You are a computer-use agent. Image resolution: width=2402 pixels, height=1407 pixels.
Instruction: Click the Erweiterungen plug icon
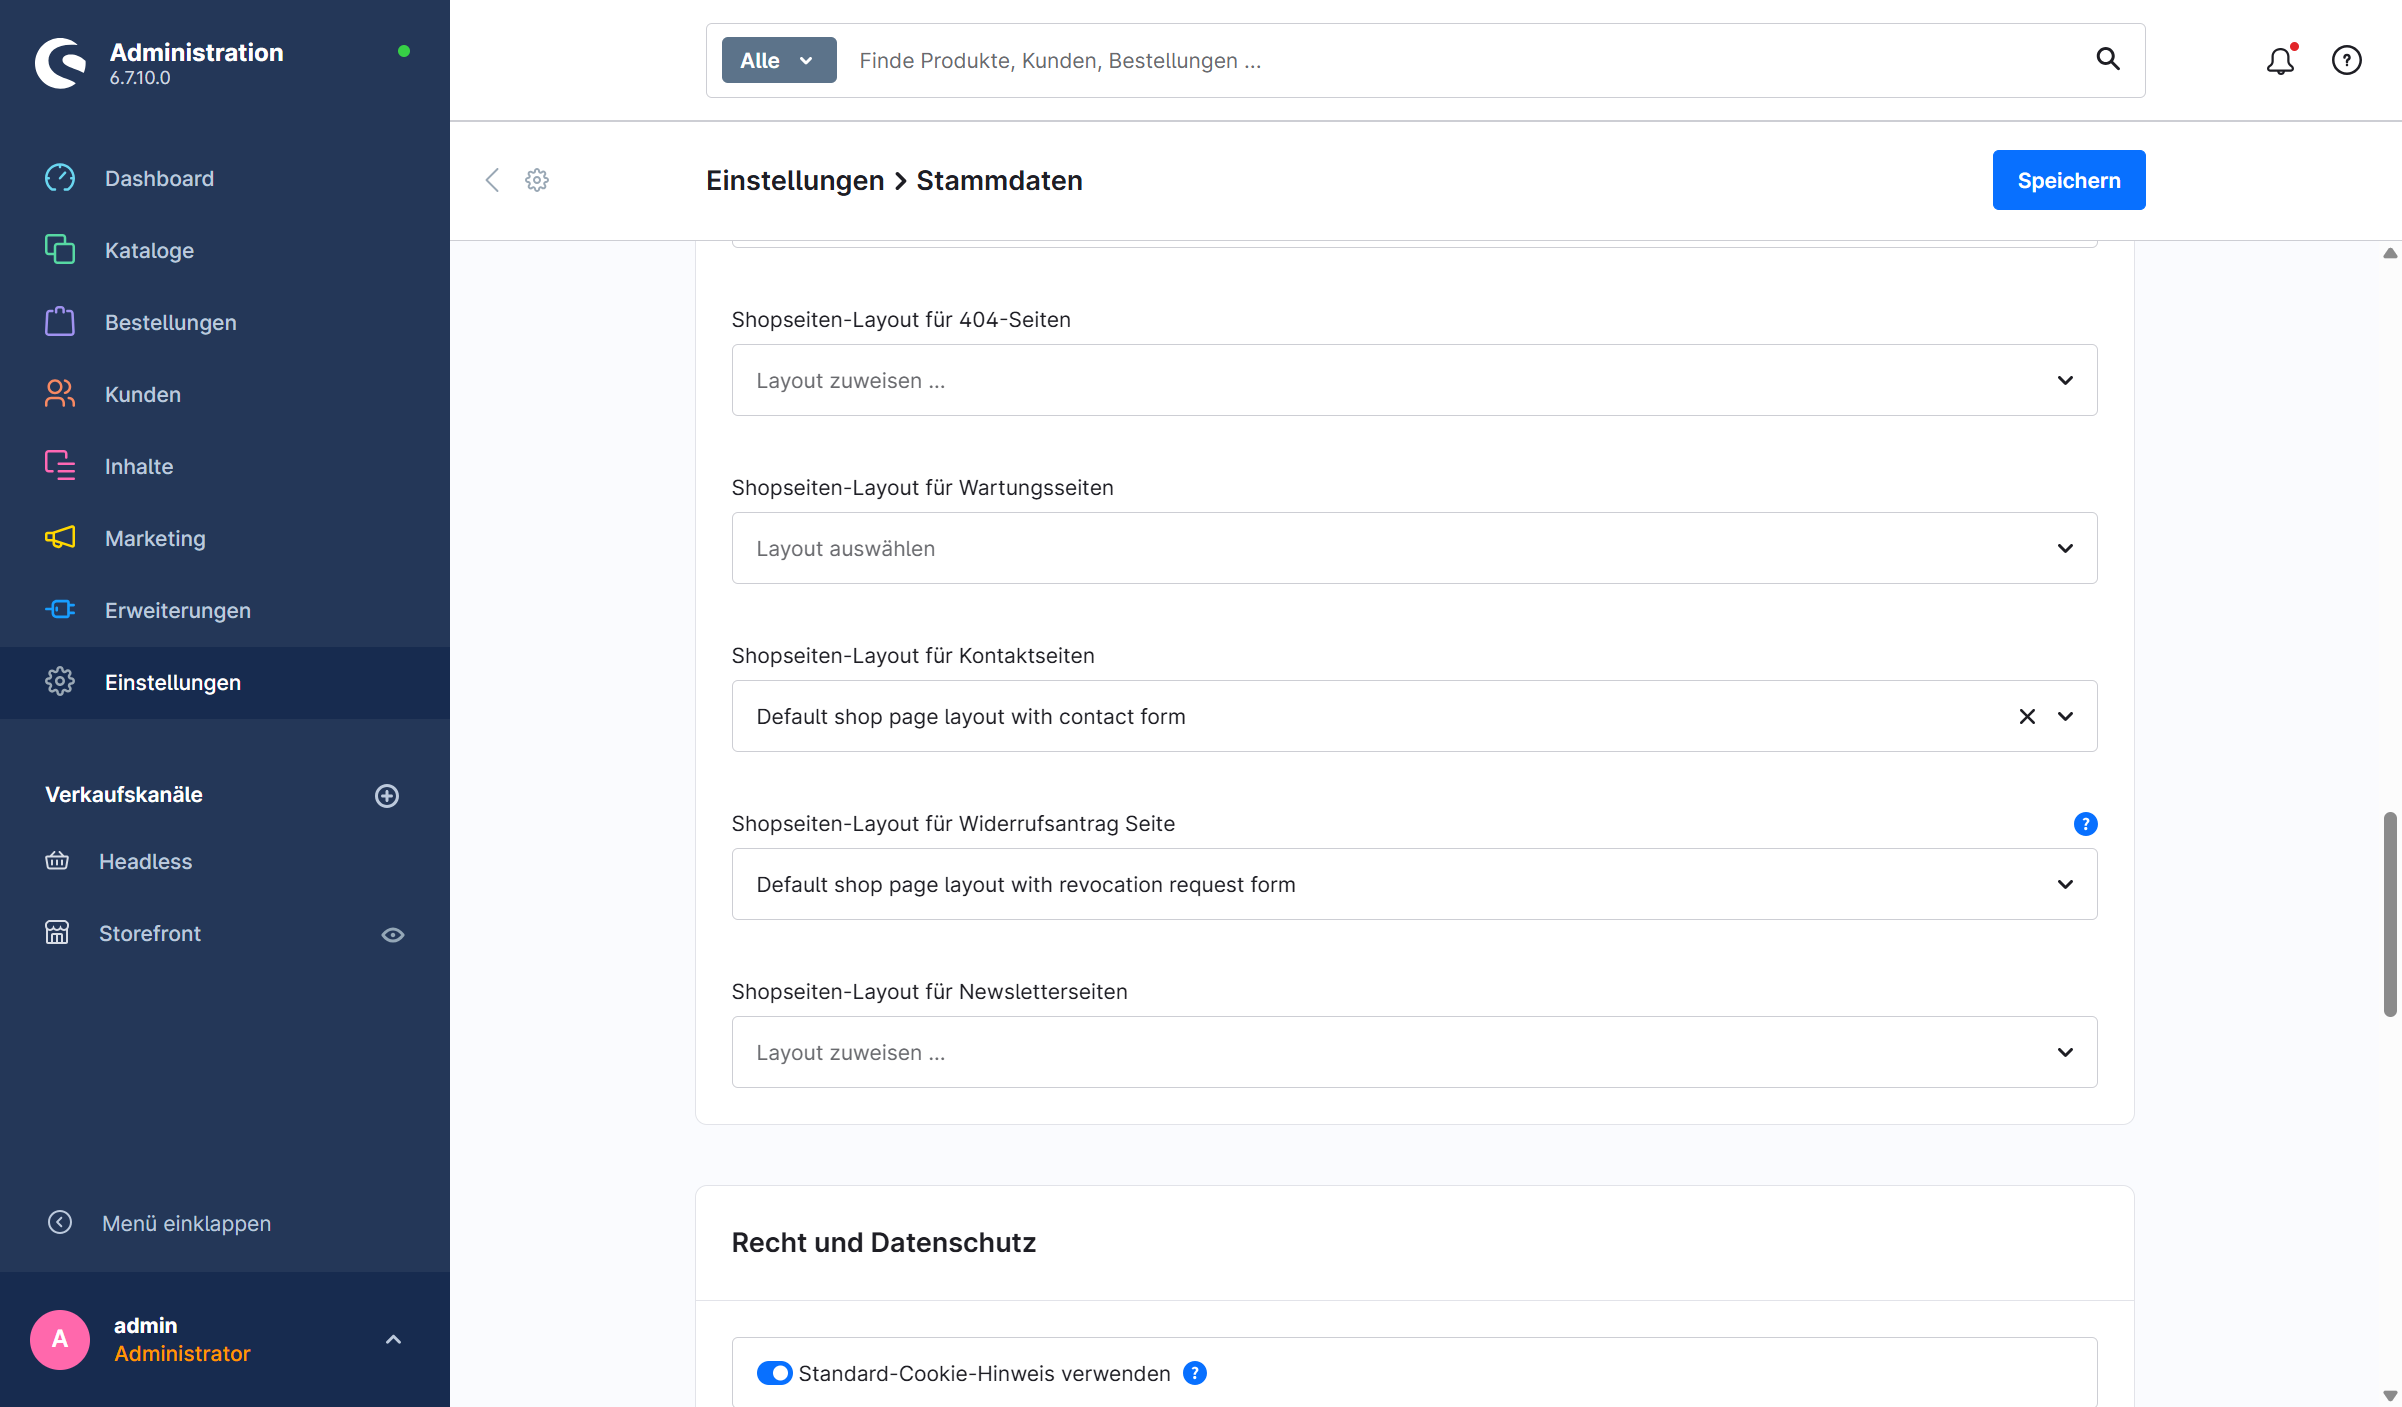tap(60, 610)
